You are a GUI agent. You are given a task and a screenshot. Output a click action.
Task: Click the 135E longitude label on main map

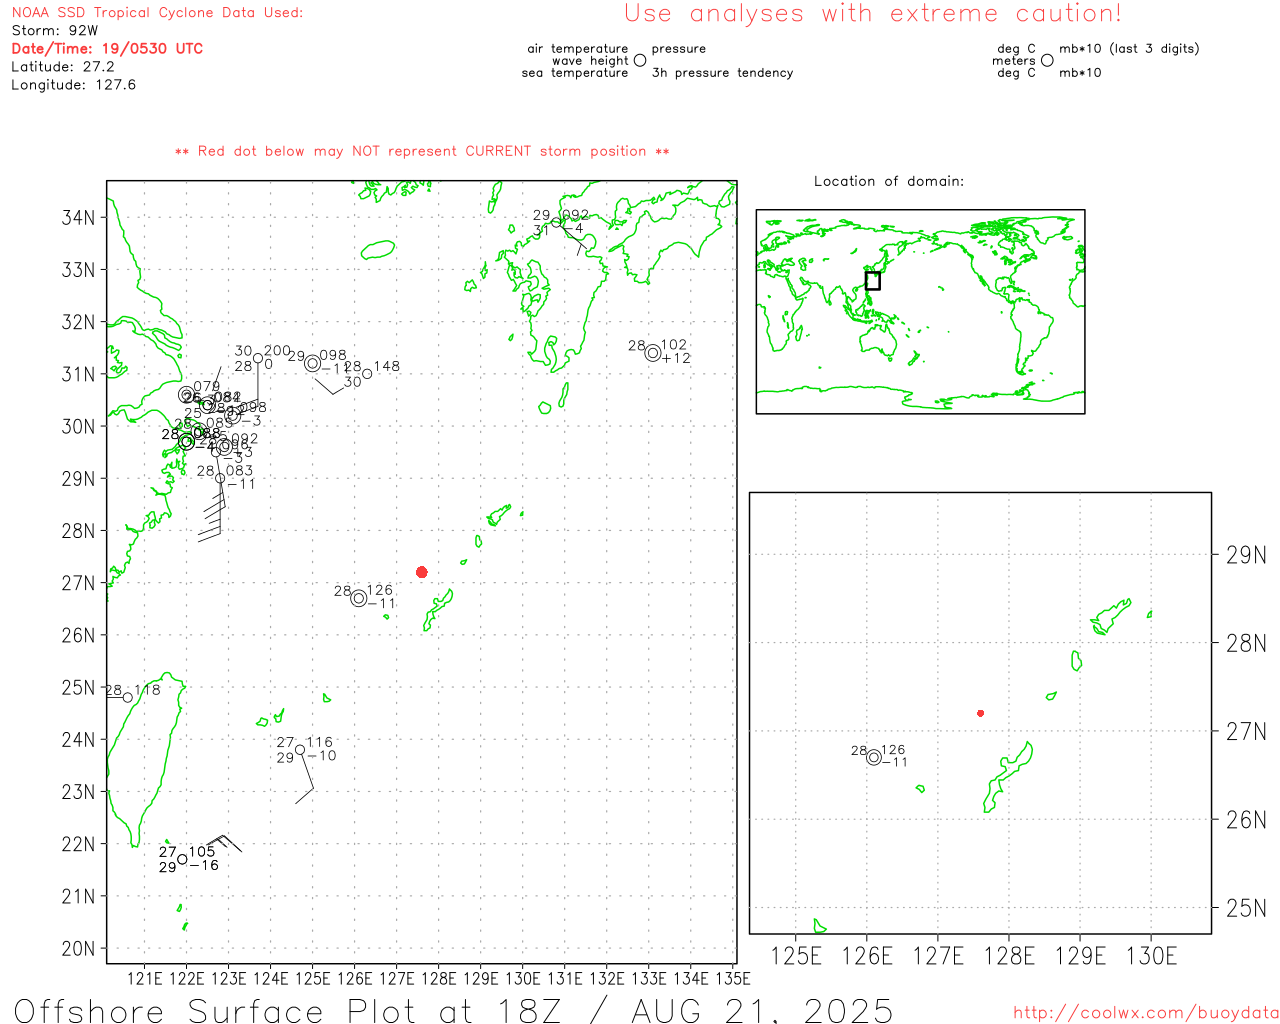click(x=732, y=979)
